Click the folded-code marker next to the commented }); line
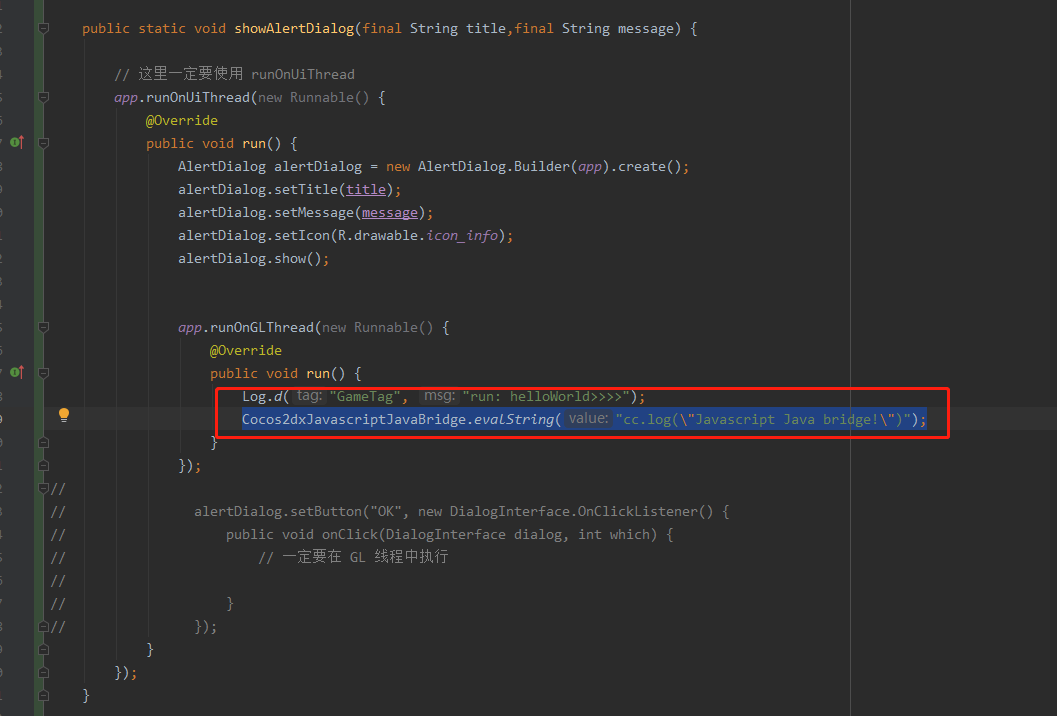This screenshot has width=1057, height=716. [x=42, y=626]
